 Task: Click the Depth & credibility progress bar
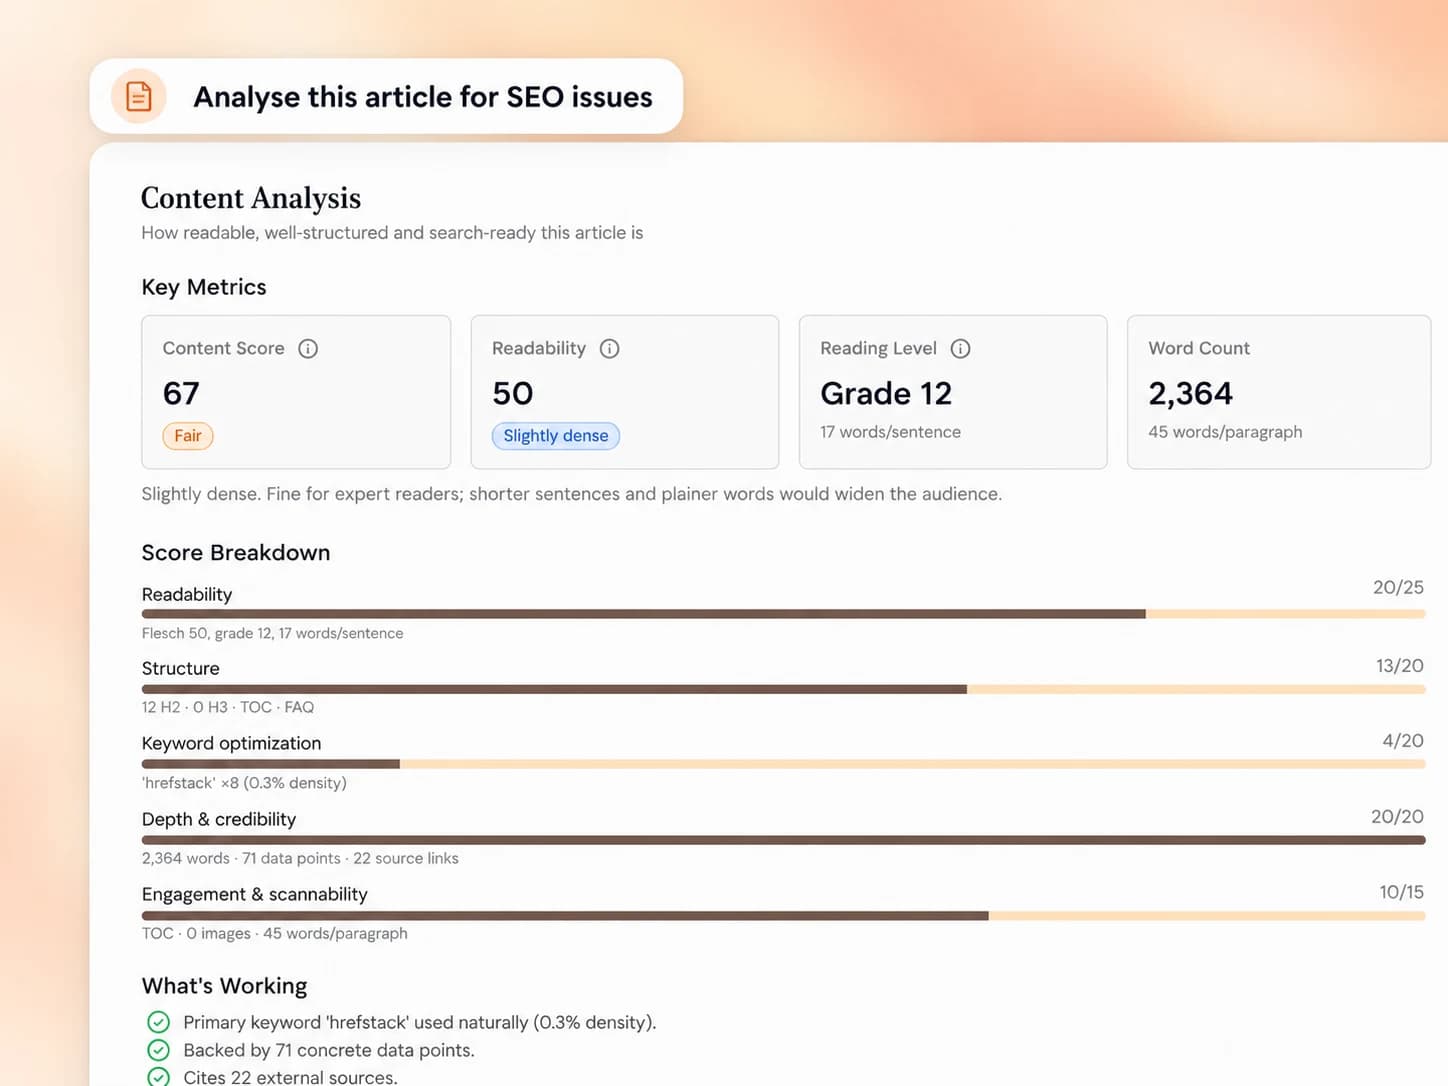click(784, 840)
